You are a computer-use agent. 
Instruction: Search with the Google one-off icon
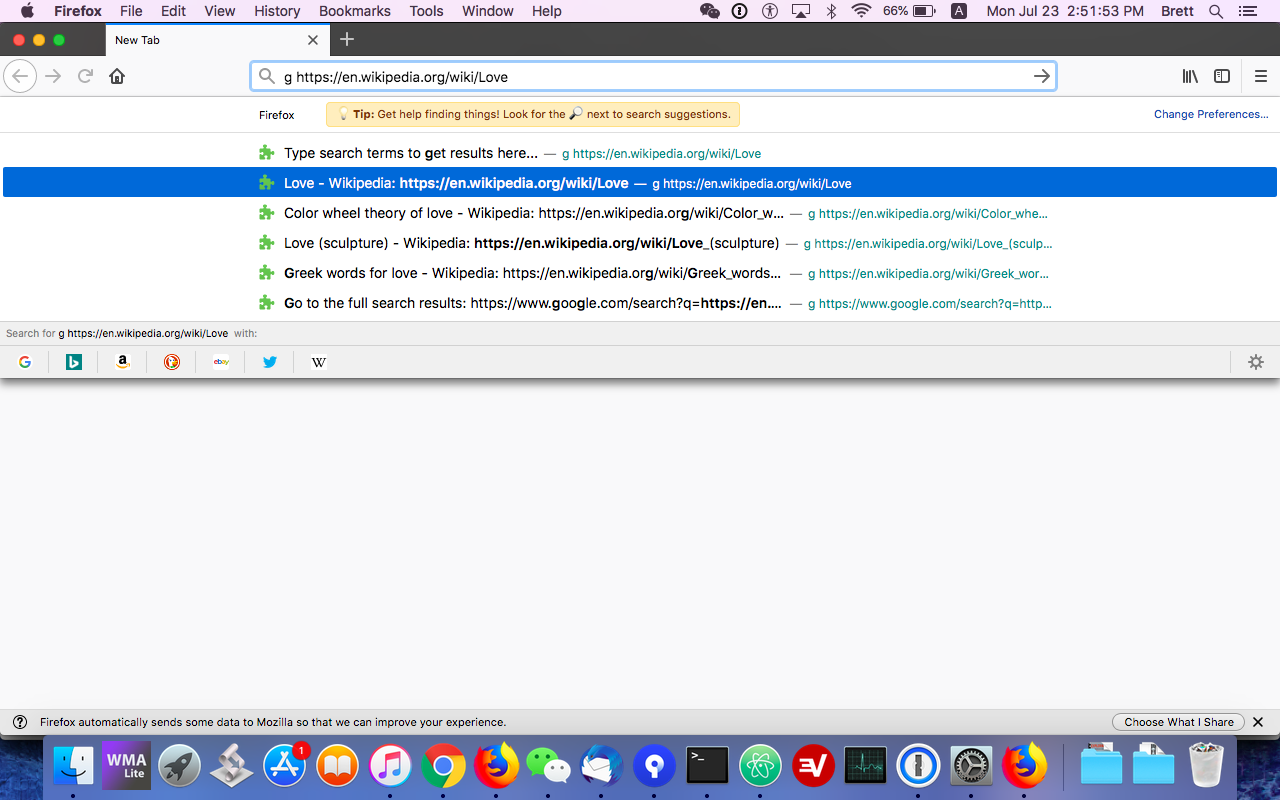(x=25, y=362)
